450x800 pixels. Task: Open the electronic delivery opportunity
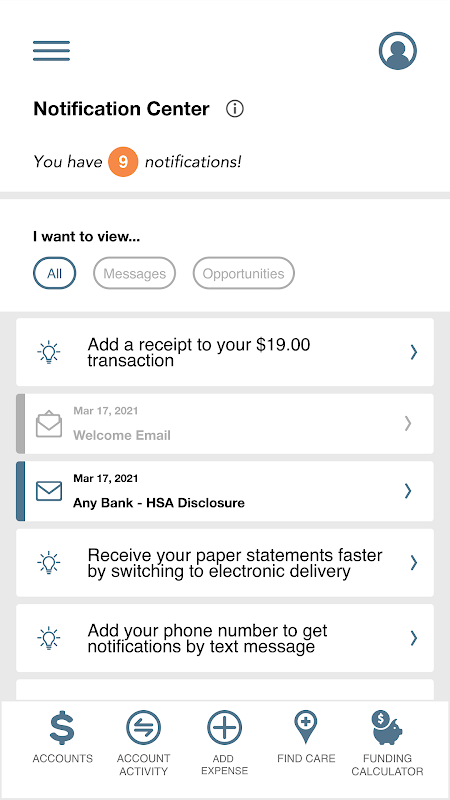coord(225,563)
